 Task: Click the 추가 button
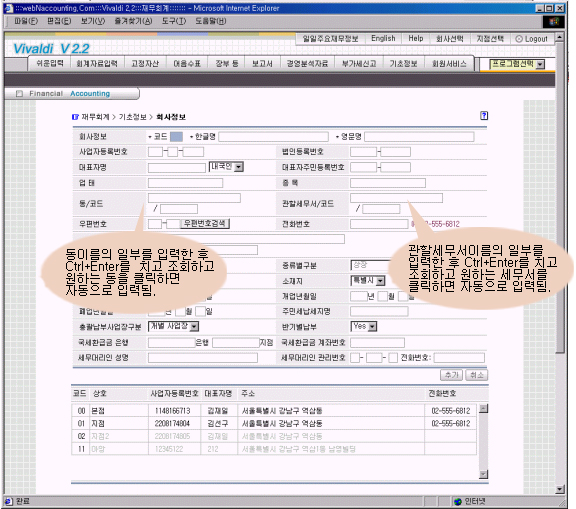(x=451, y=375)
